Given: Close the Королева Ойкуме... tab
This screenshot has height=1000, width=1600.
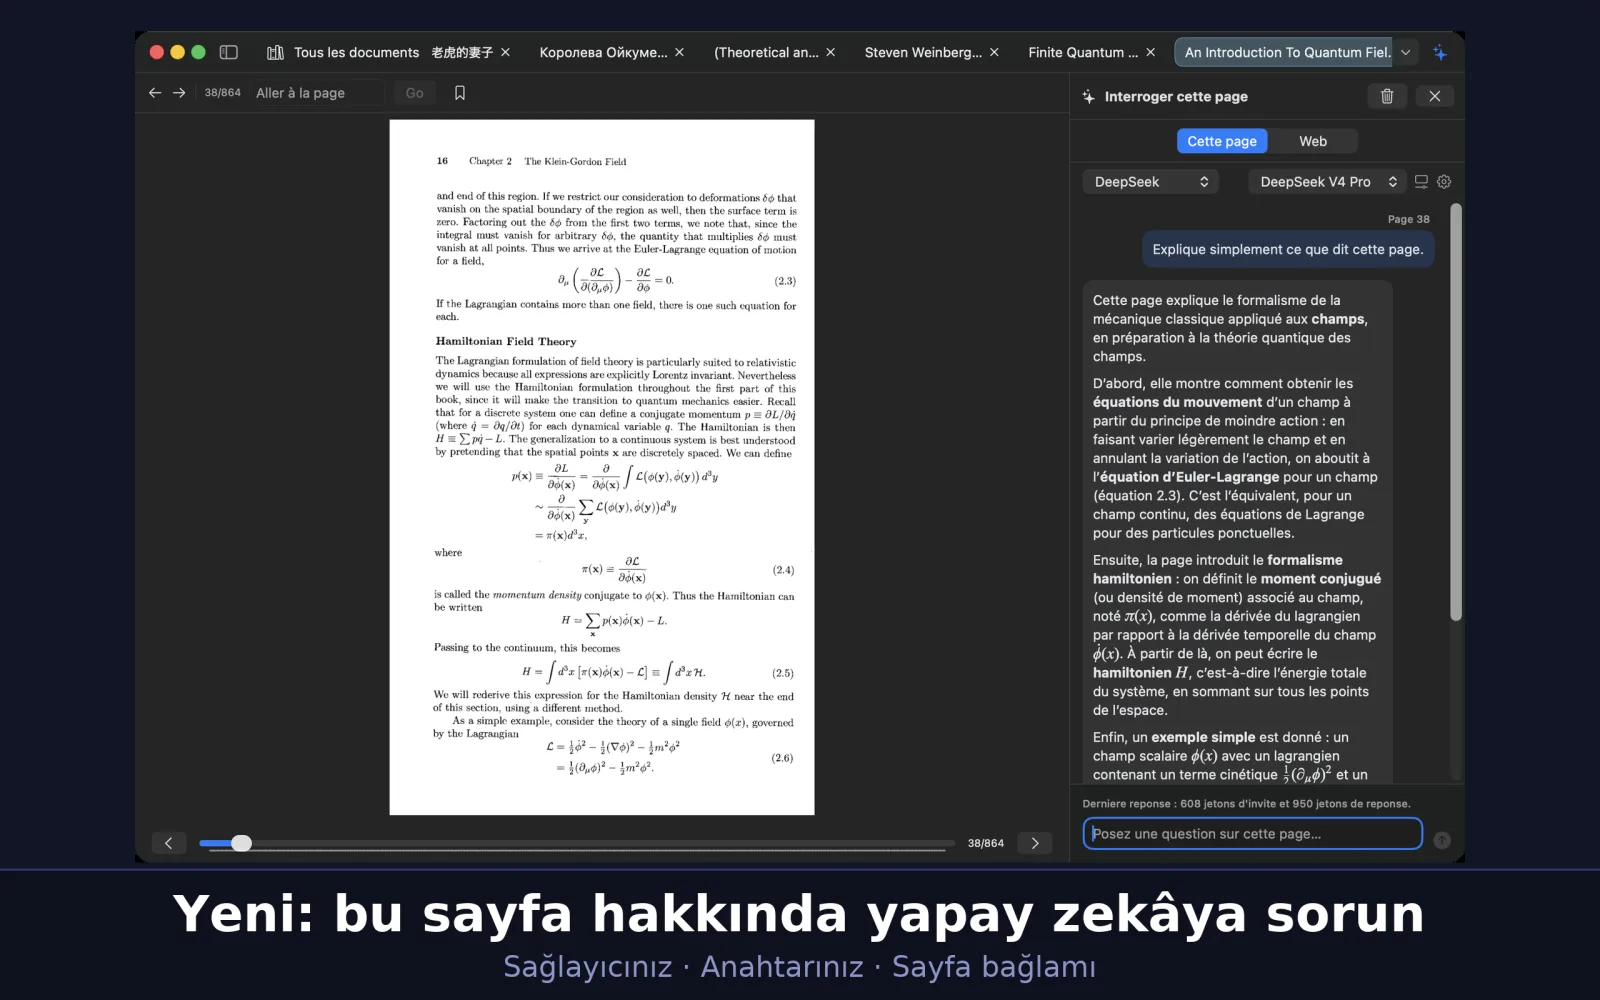Looking at the screenshot, I should [x=679, y=52].
